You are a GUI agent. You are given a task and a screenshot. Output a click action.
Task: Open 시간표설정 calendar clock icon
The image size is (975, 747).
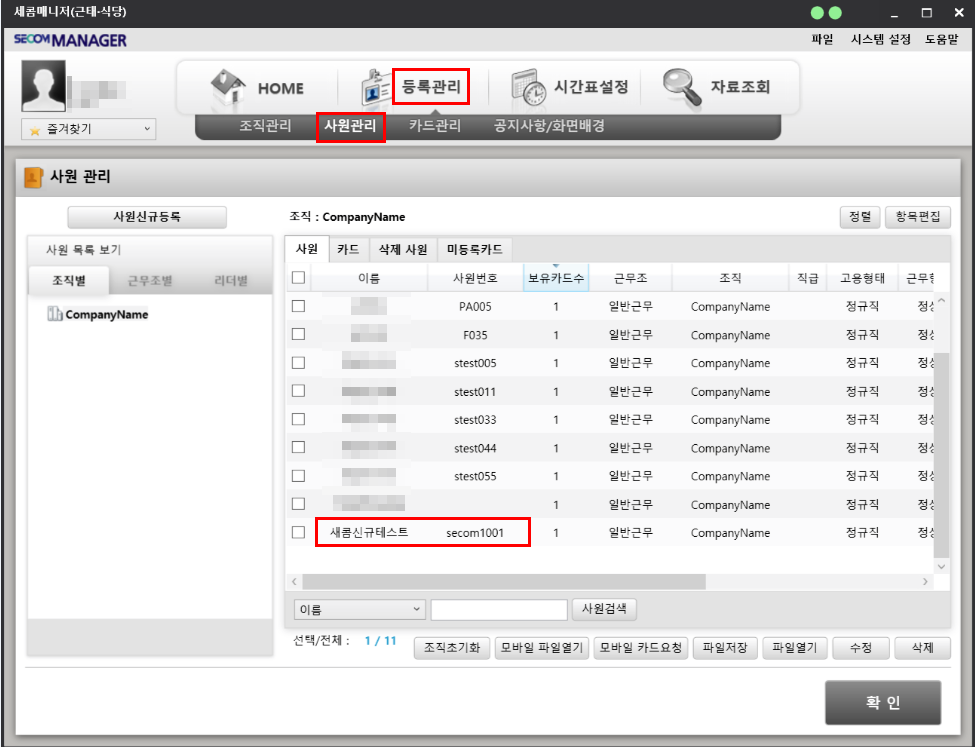pyautogui.click(x=526, y=87)
